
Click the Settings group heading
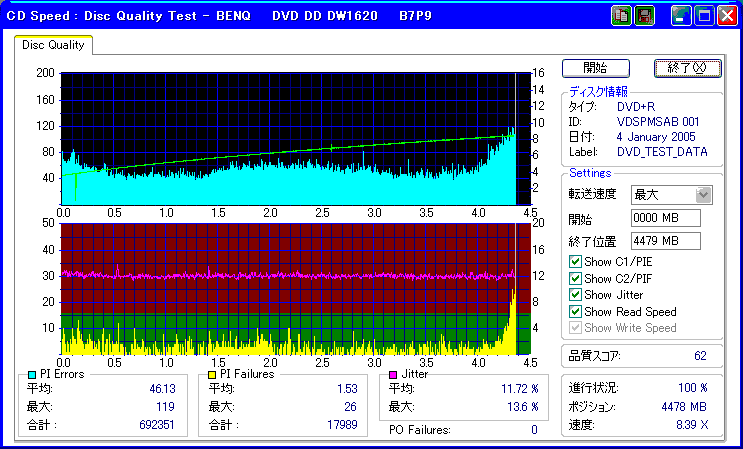click(590, 173)
